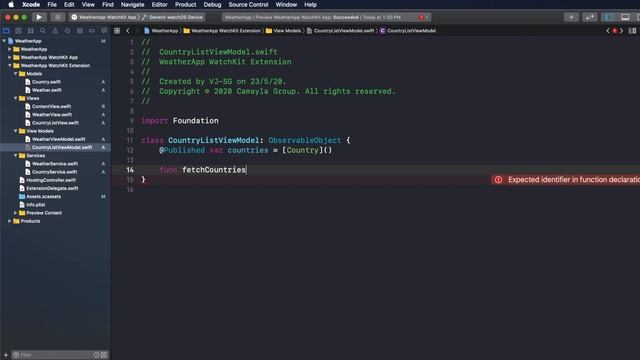The width and height of the screenshot is (640, 360).
Task: Expand the Products folder
Action: click(10, 221)
